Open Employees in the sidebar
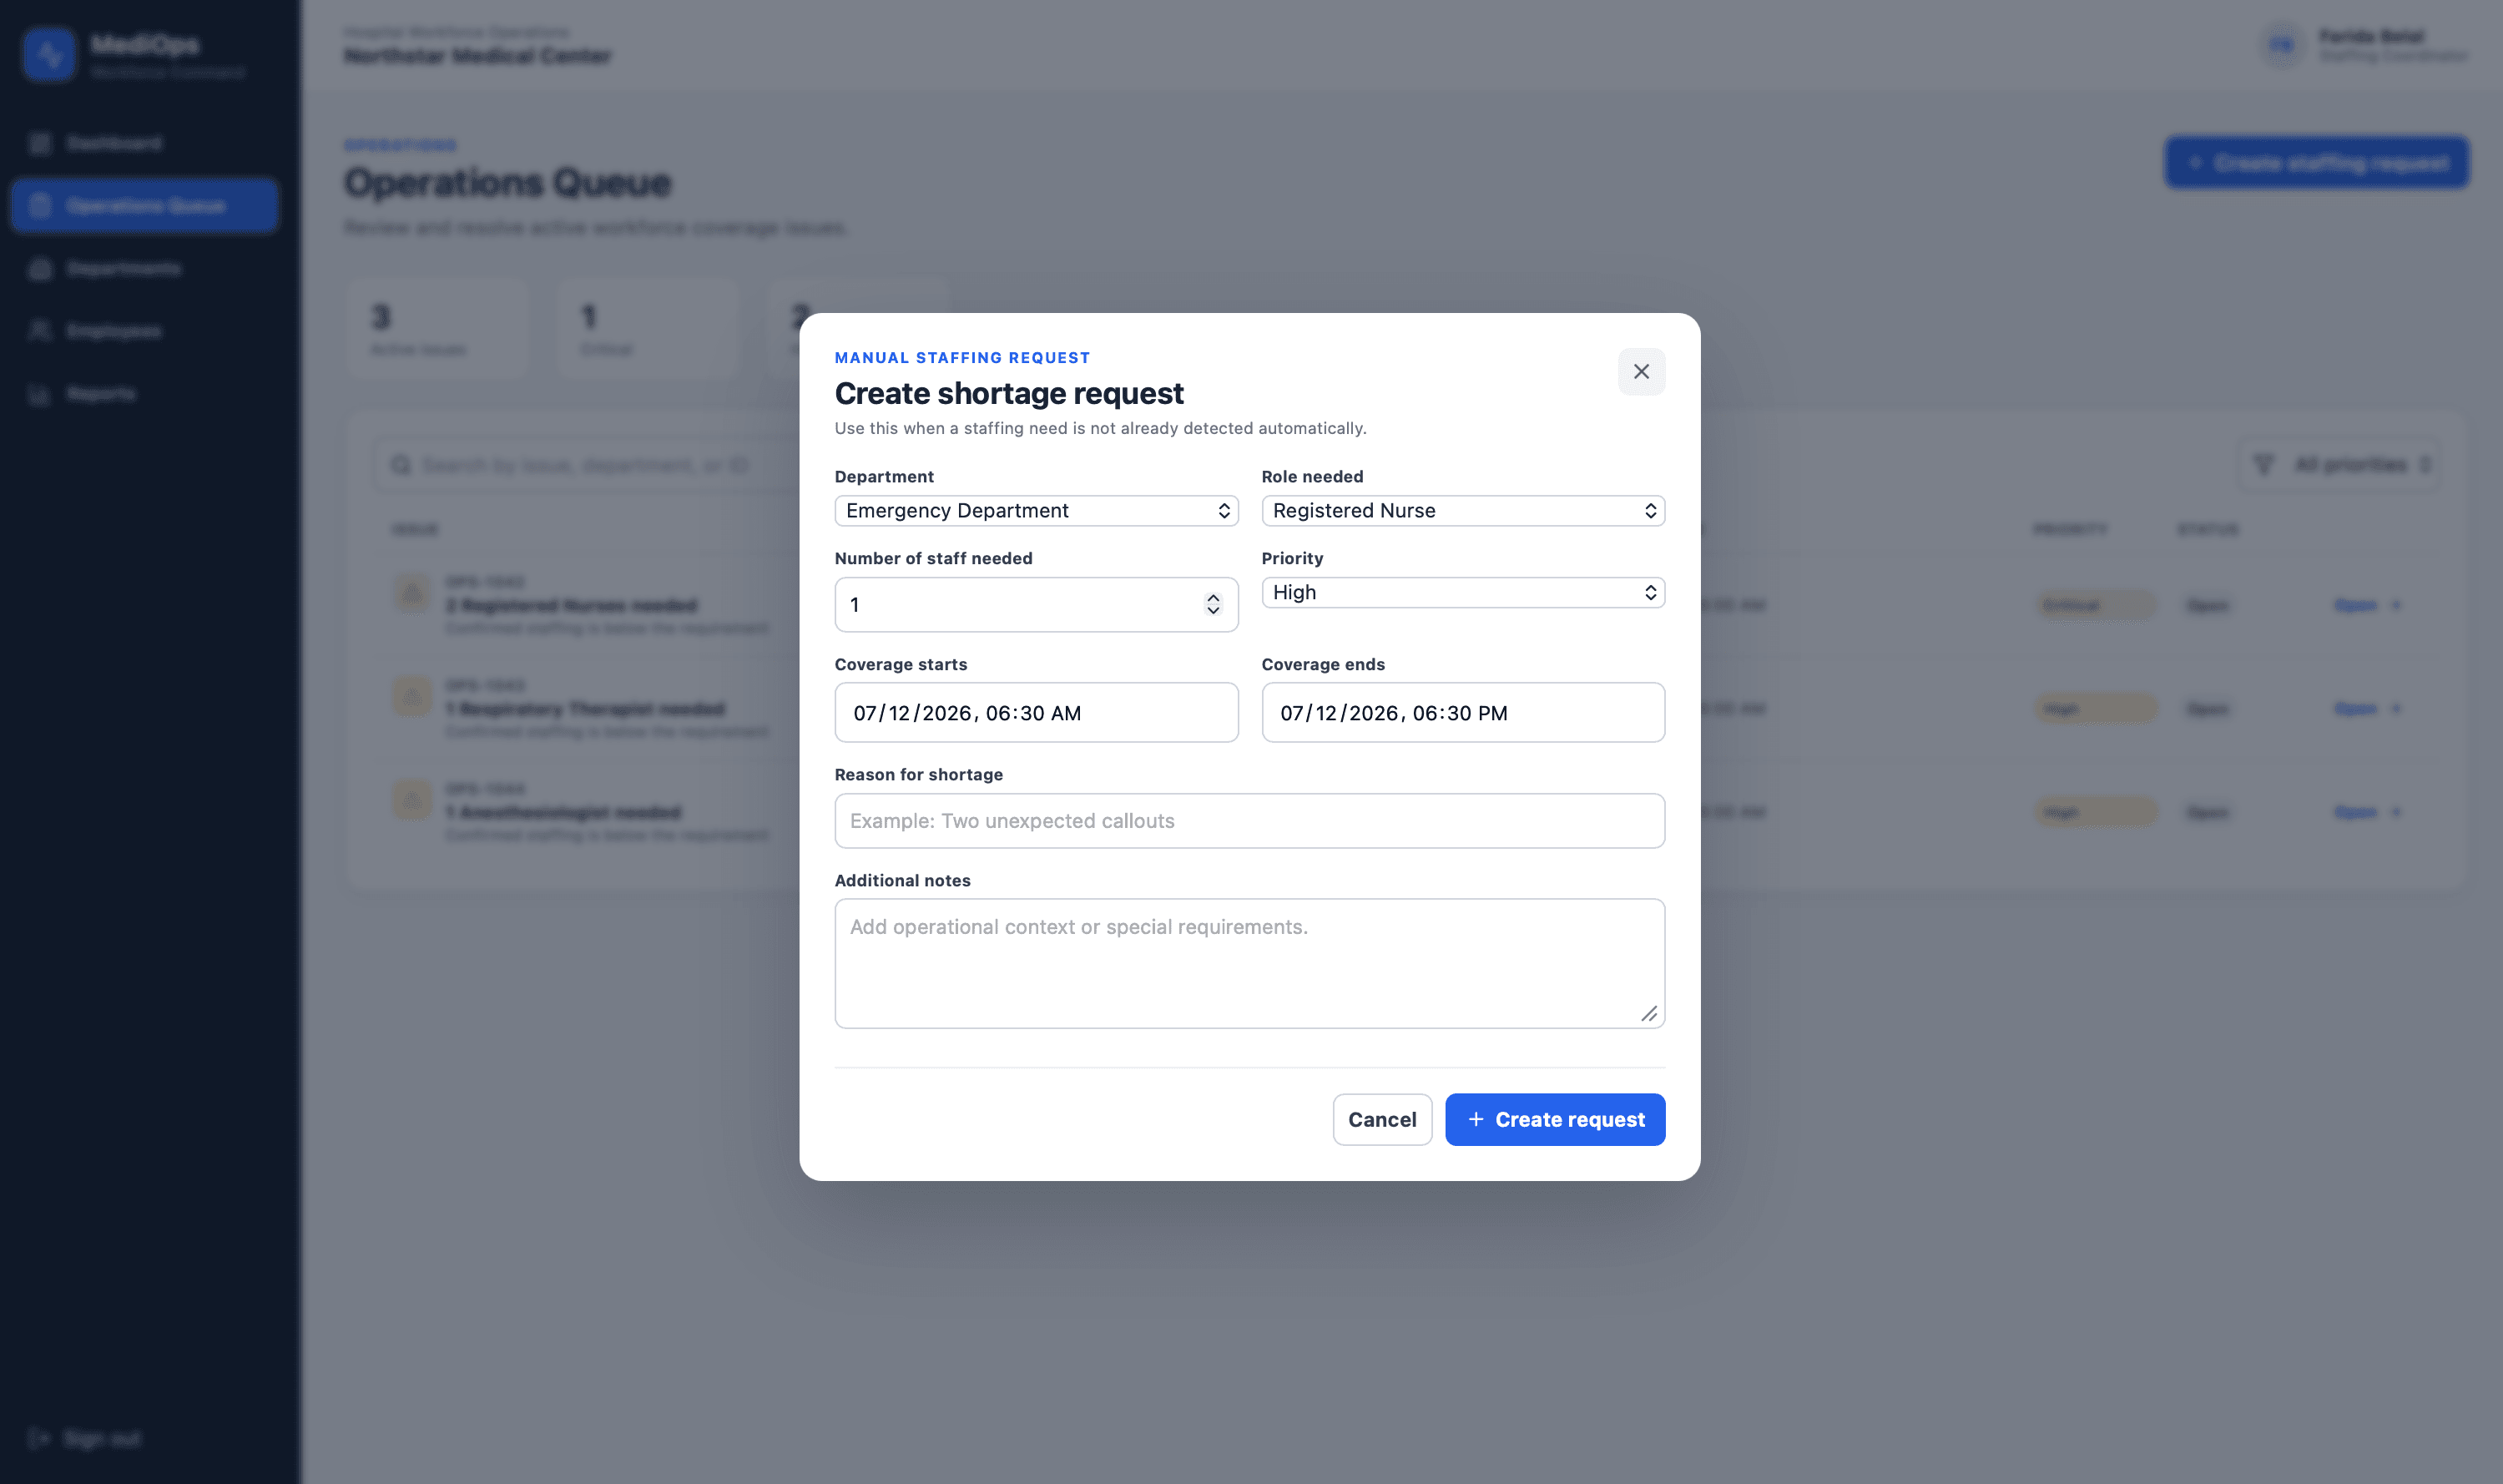 [145, 331]
